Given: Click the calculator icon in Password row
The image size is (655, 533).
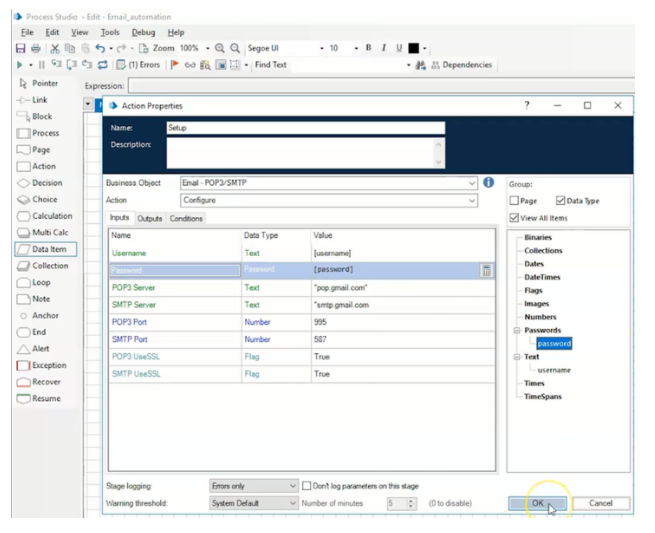Looking at the screenshot, I should [x=486, y=270].
